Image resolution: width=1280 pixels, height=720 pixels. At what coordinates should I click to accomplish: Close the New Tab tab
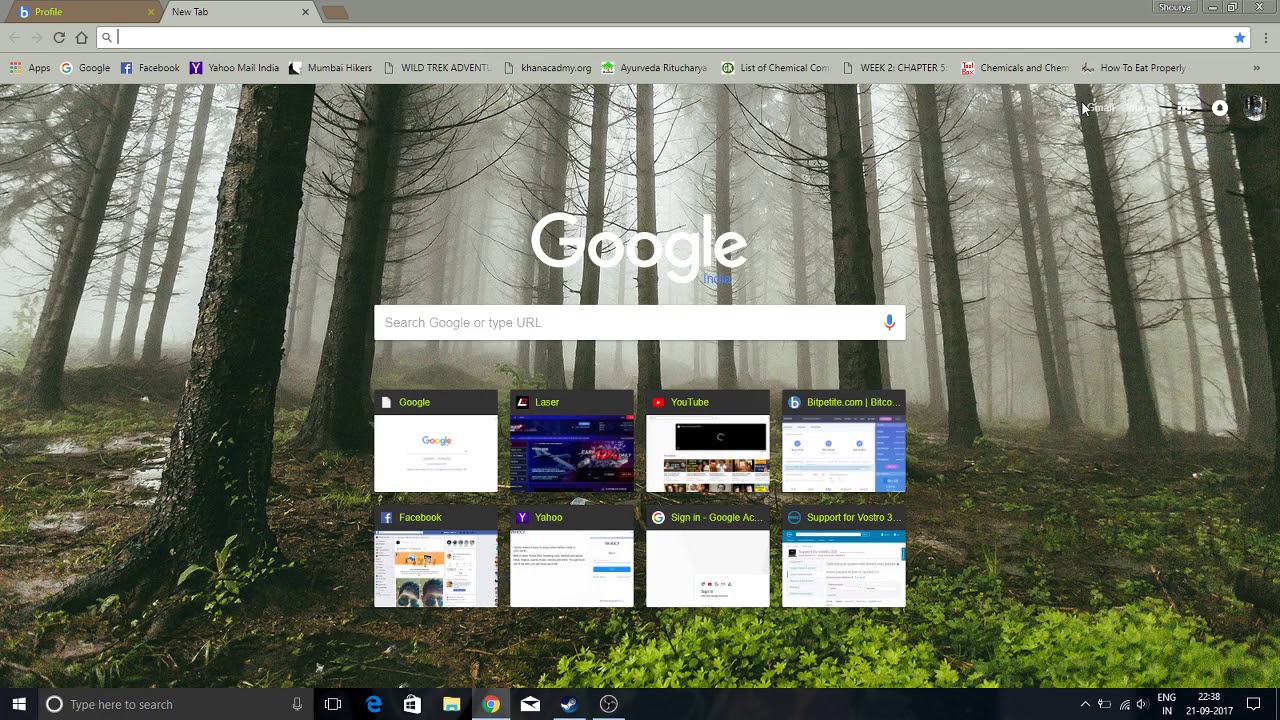[x=305, y=12]
